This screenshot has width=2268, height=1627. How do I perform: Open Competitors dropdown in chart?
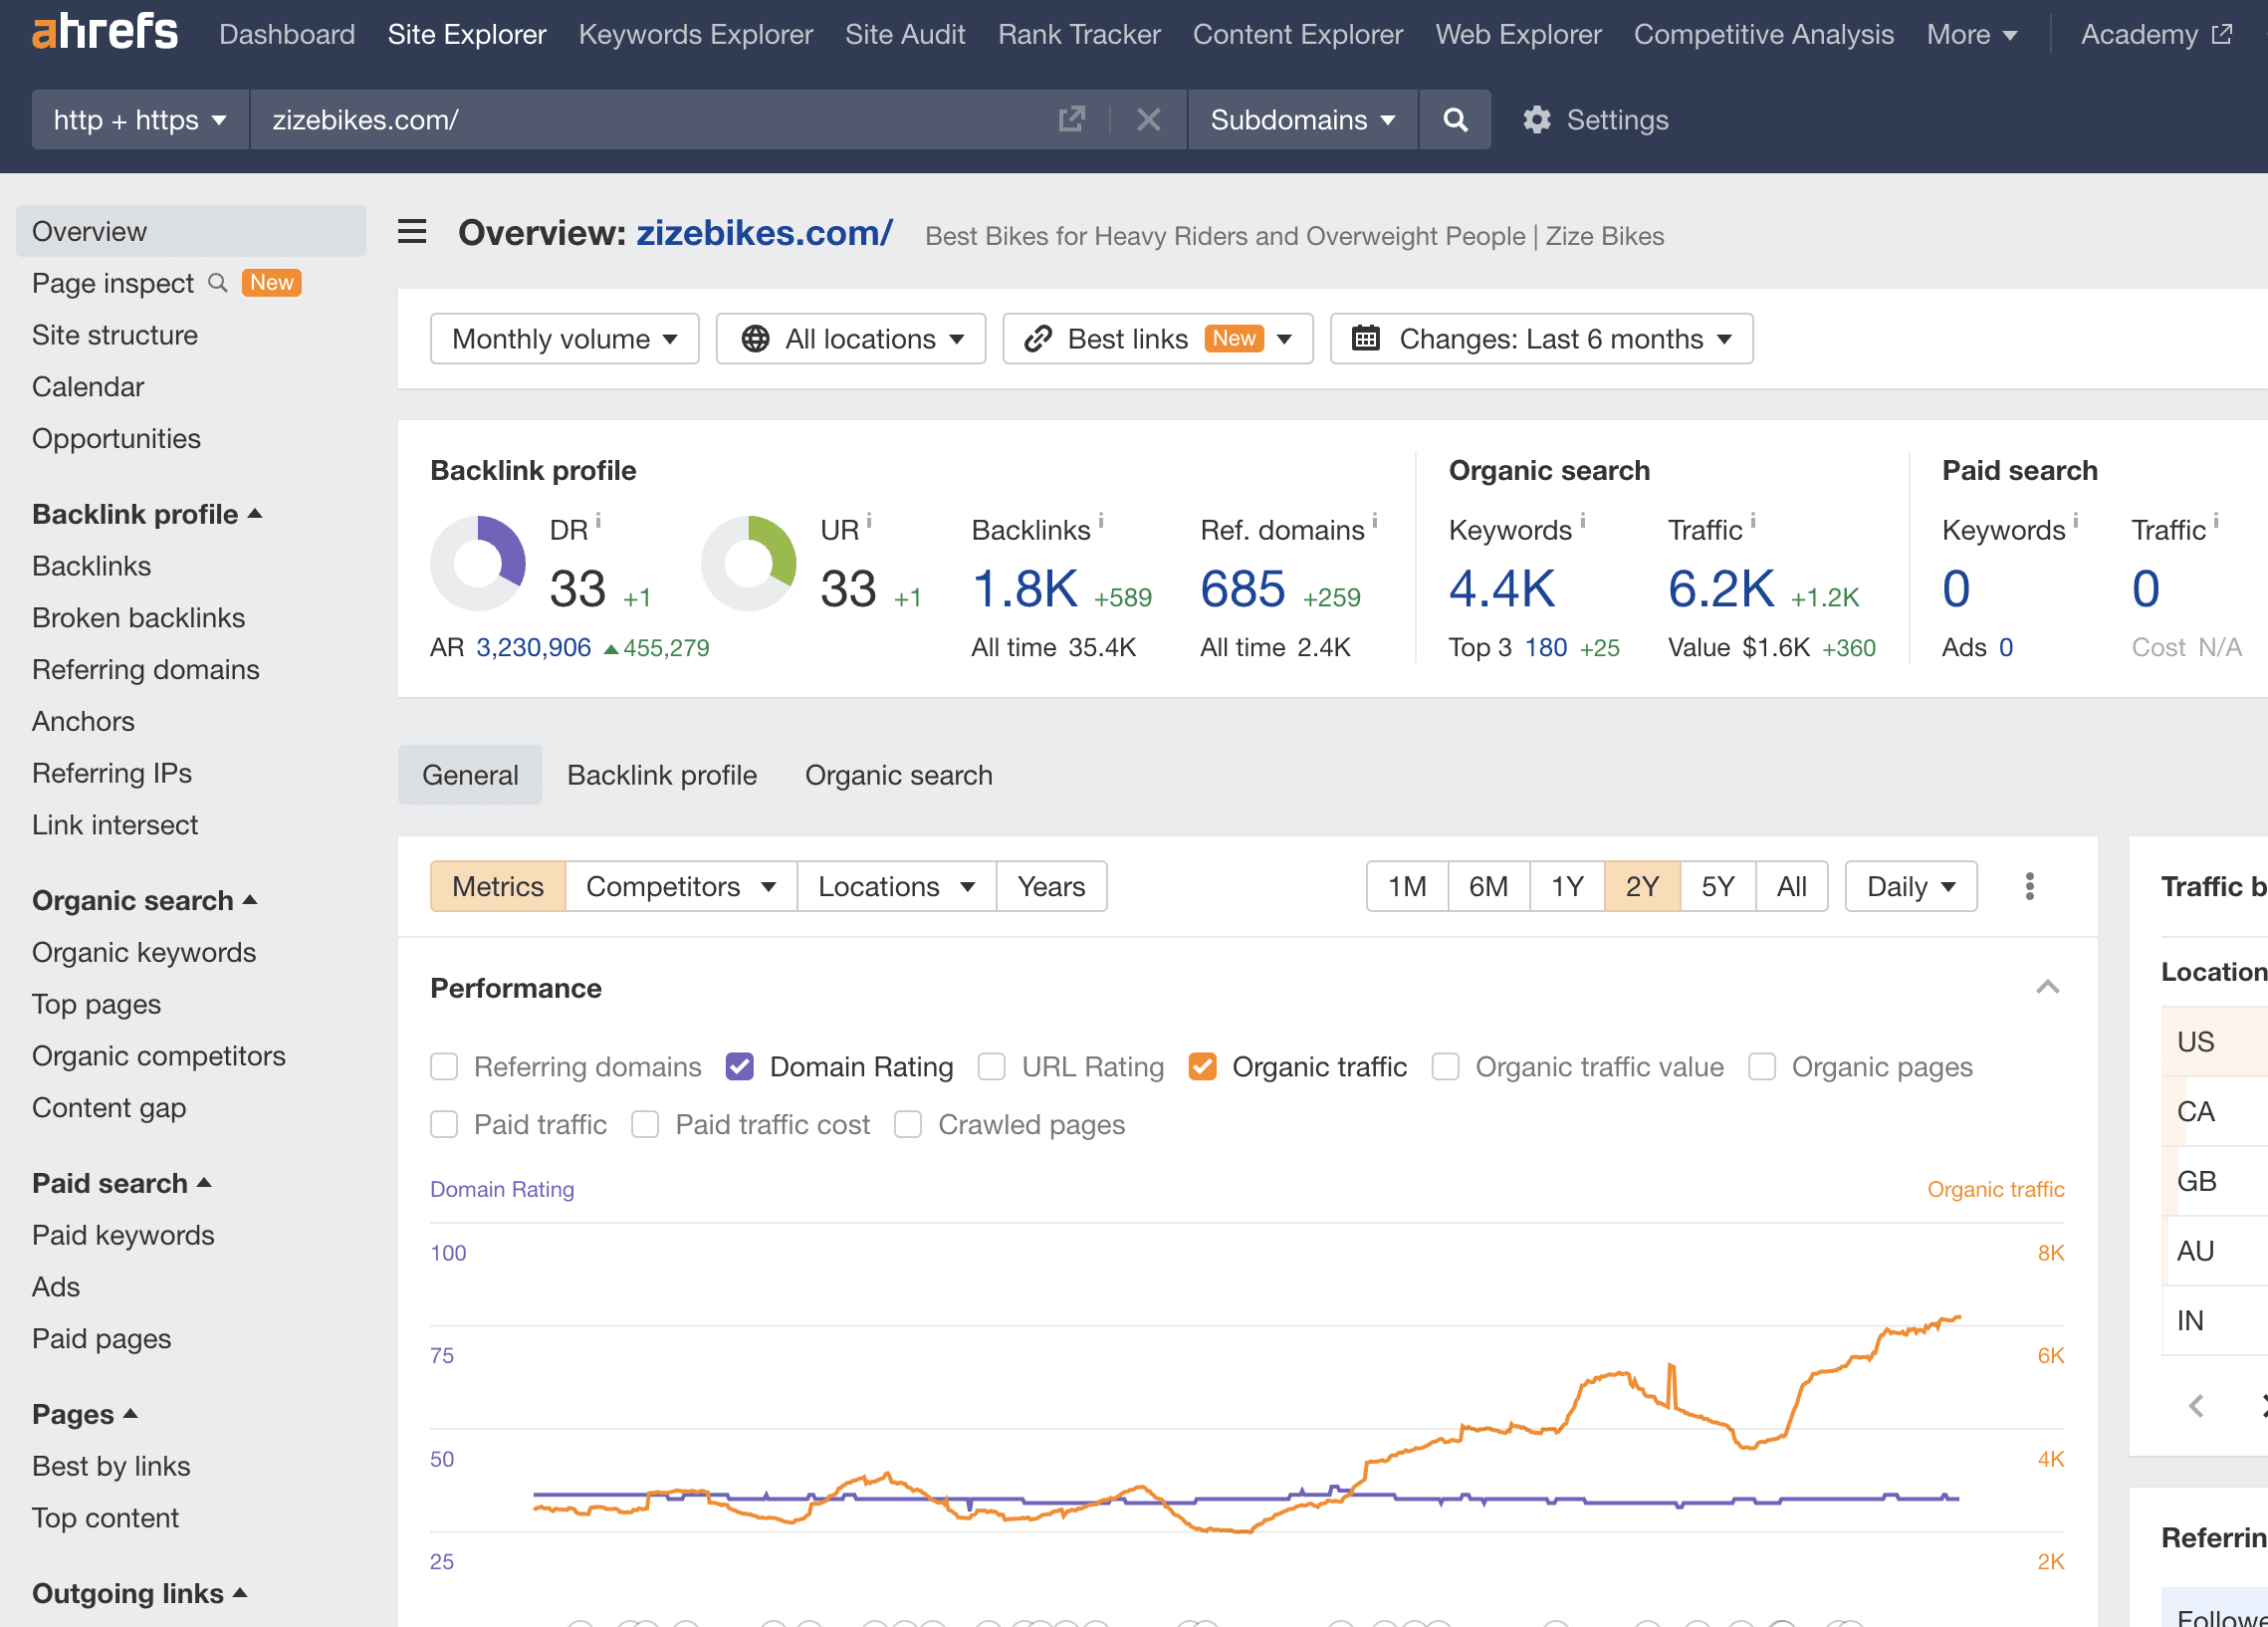coord(681,886)
